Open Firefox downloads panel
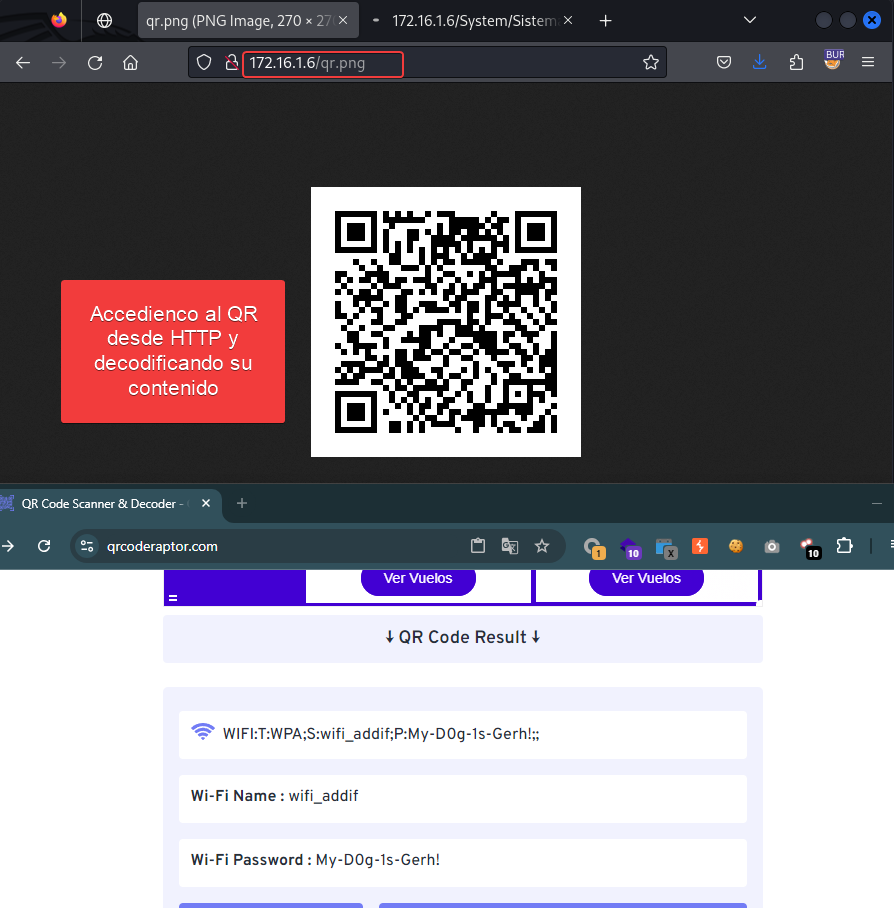 pyautogui.click(x=760, y=63)
